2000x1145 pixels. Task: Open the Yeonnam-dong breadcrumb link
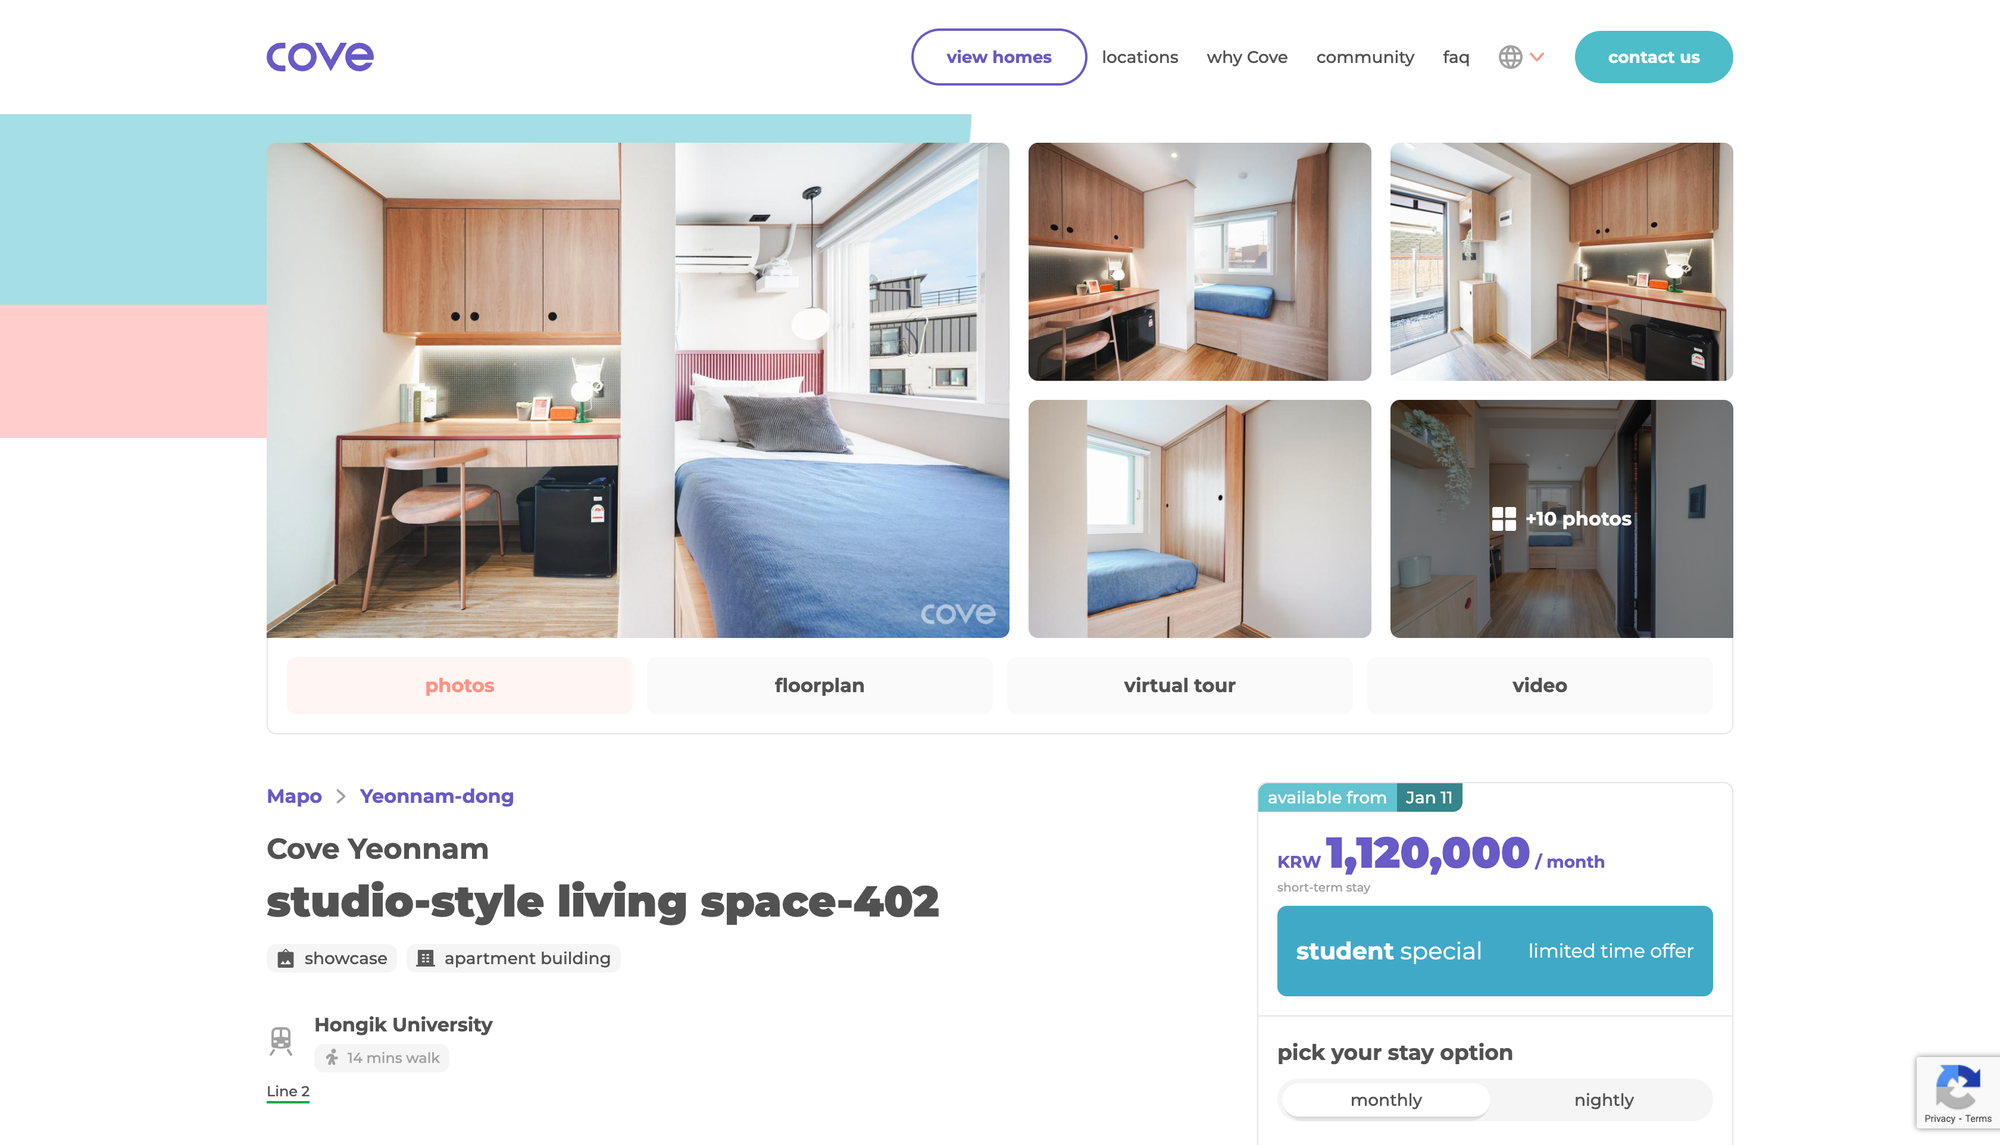436,796
